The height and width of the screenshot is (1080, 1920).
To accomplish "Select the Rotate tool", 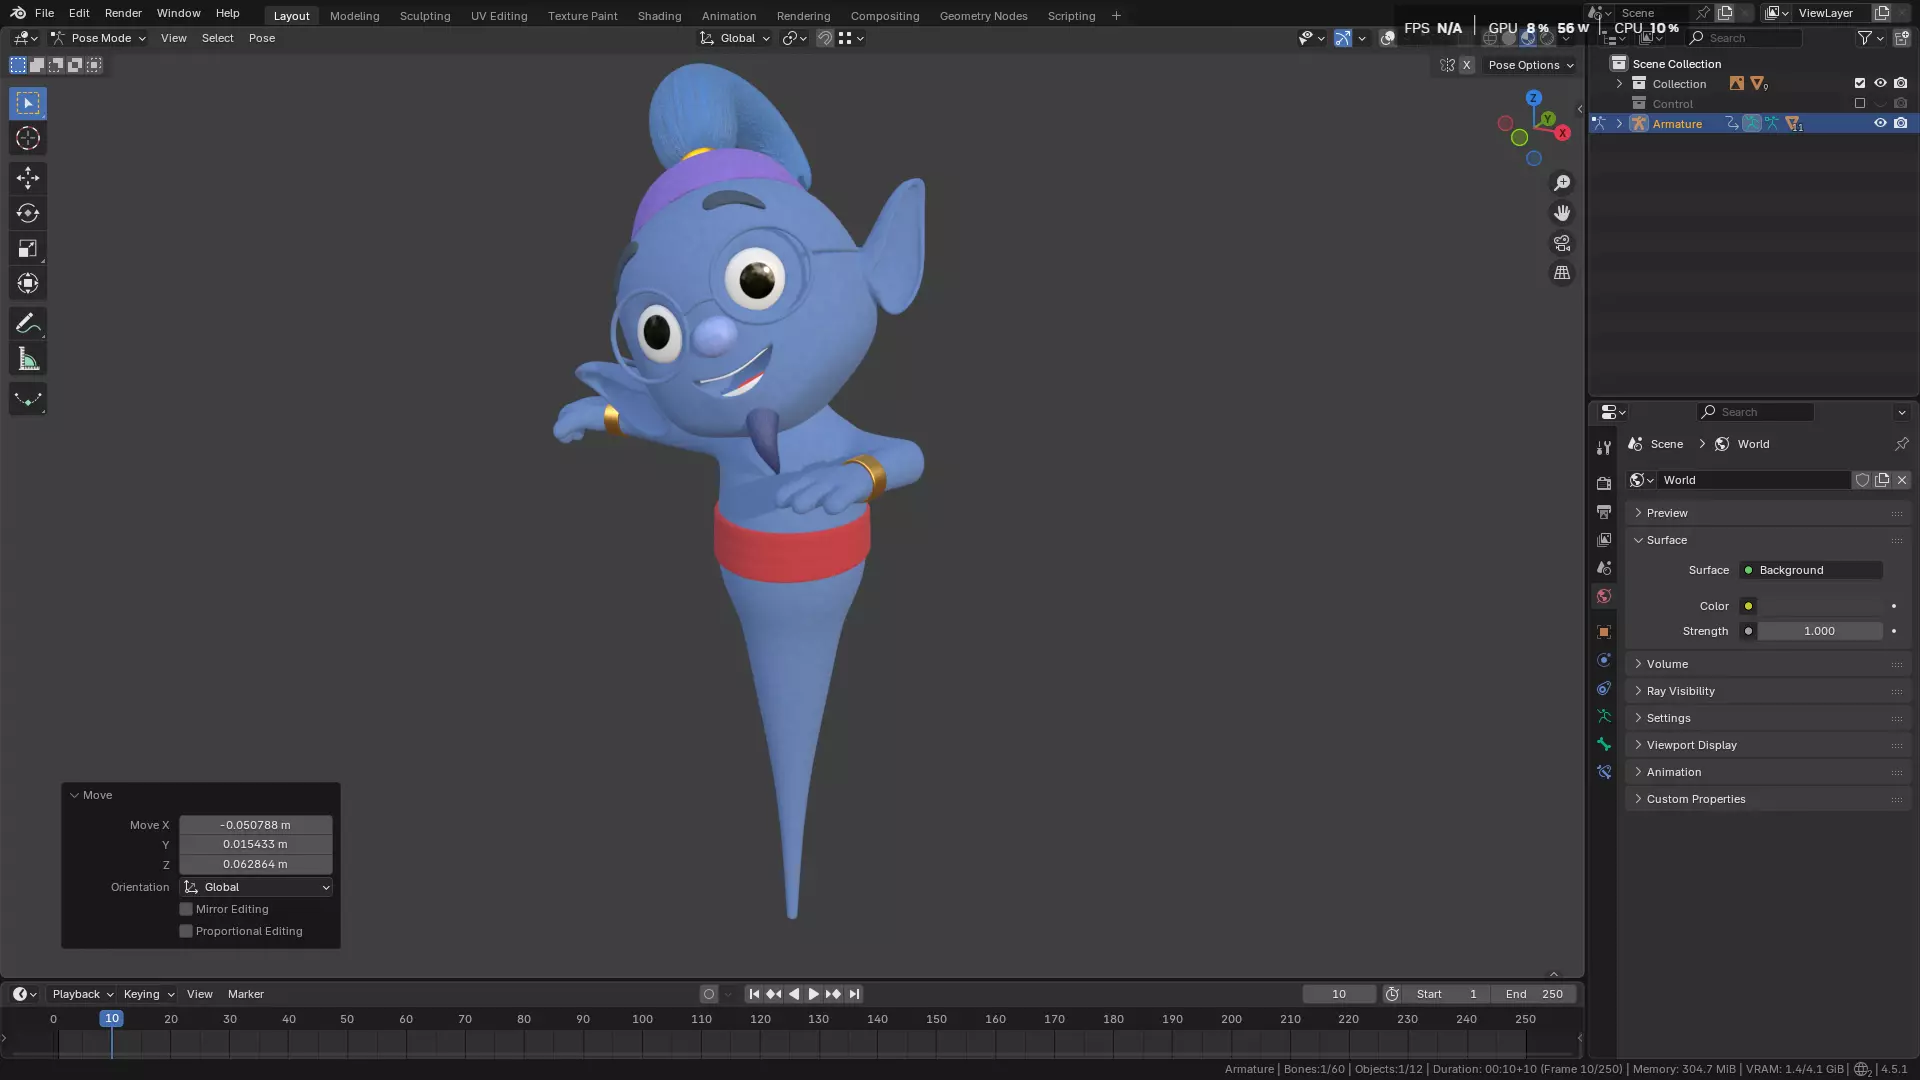I will tap(28, 213).
